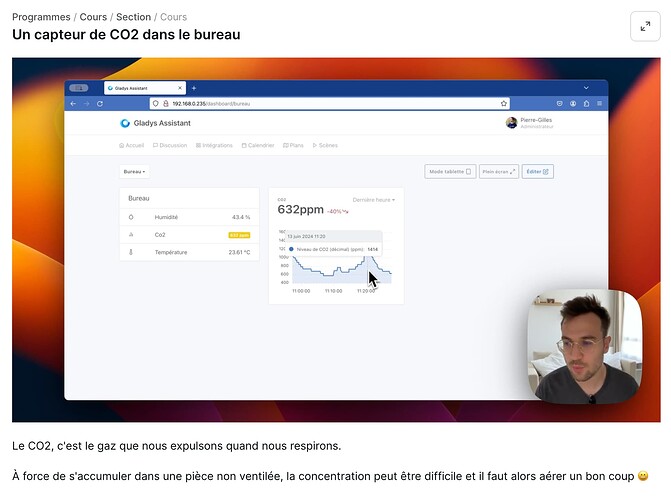This screenshot has width=671, height=500.
Task: Go to the Plans menu
Action: click(x=293, y=146)
